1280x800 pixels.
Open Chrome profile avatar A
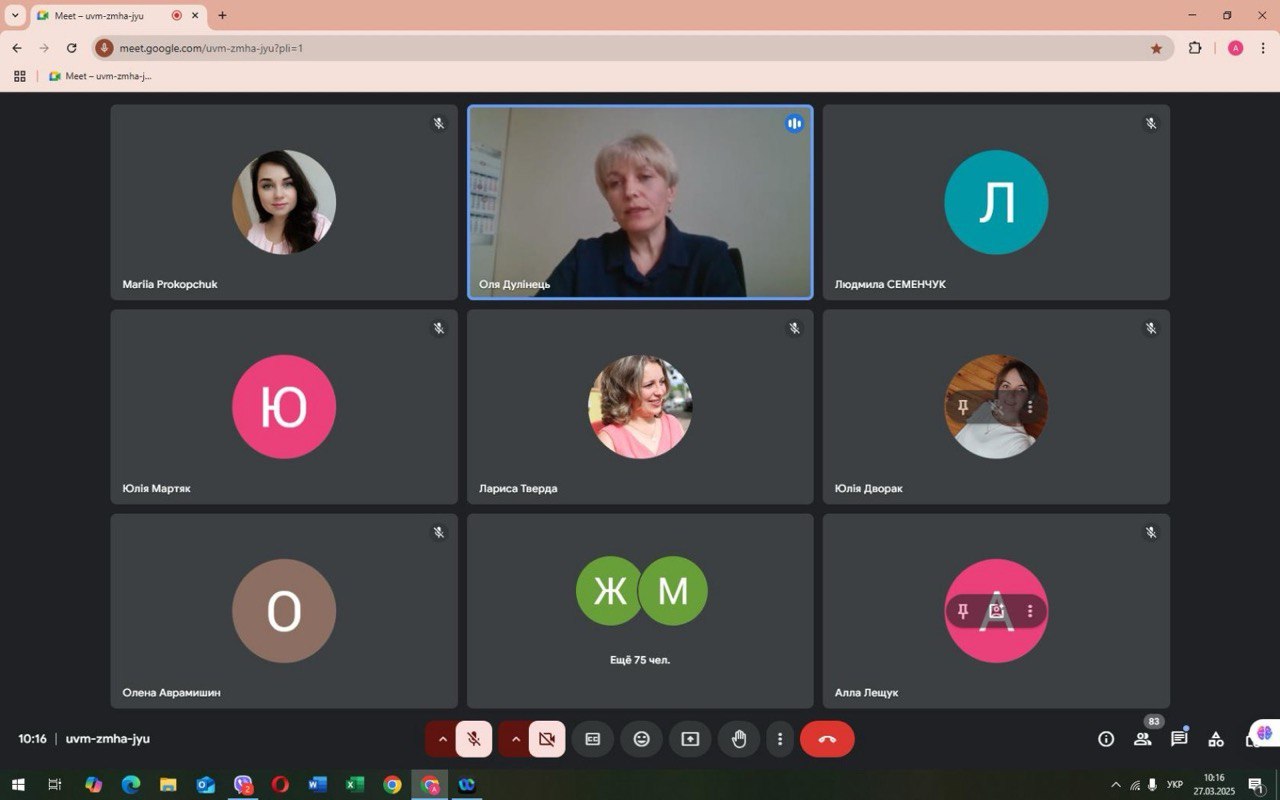coord(1235,48)
